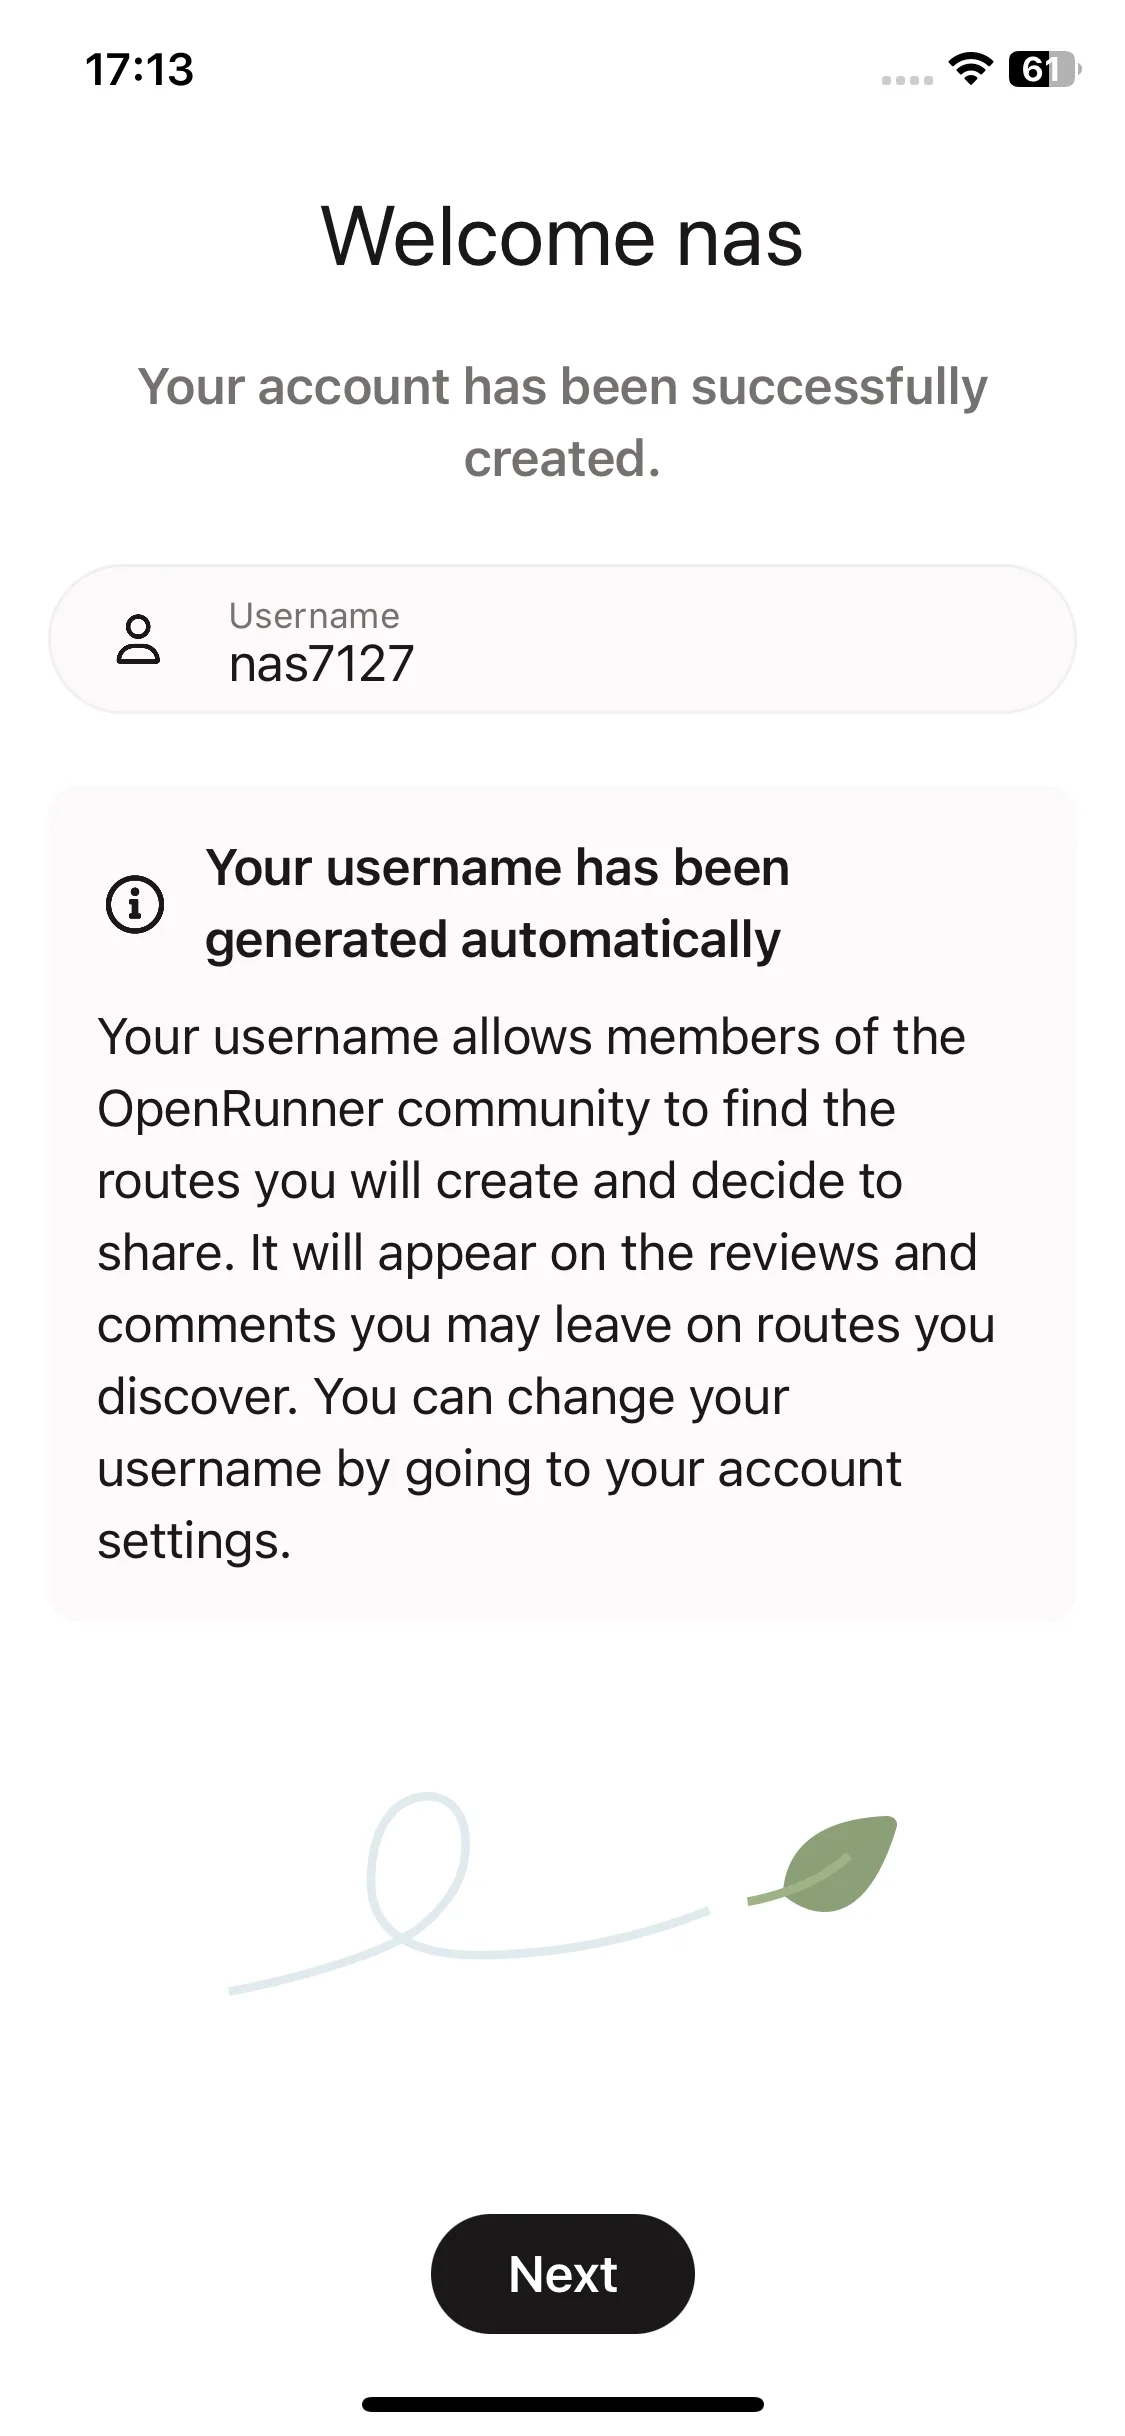Viewport: 1125px width, 2436px height.
Task: Tap the home indicator bar
Action: point(562,2404)
